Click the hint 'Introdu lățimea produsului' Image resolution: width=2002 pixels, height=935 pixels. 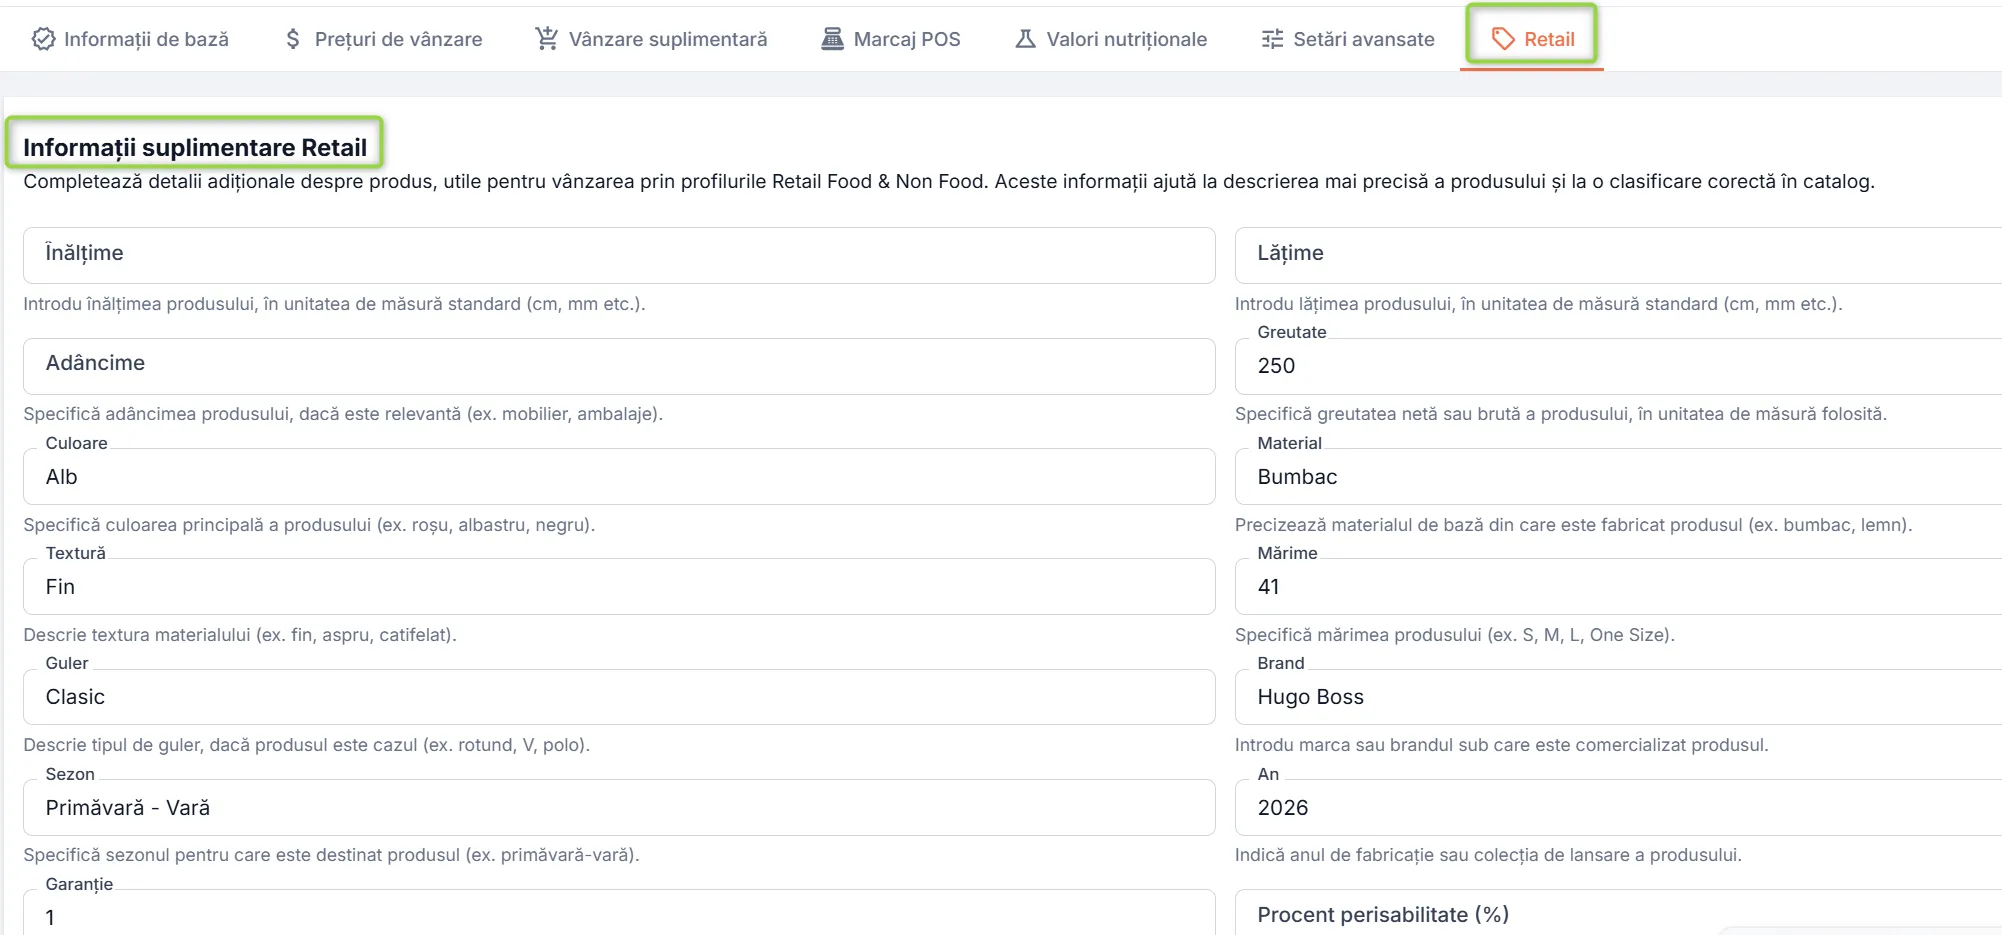coord(1538,304)
